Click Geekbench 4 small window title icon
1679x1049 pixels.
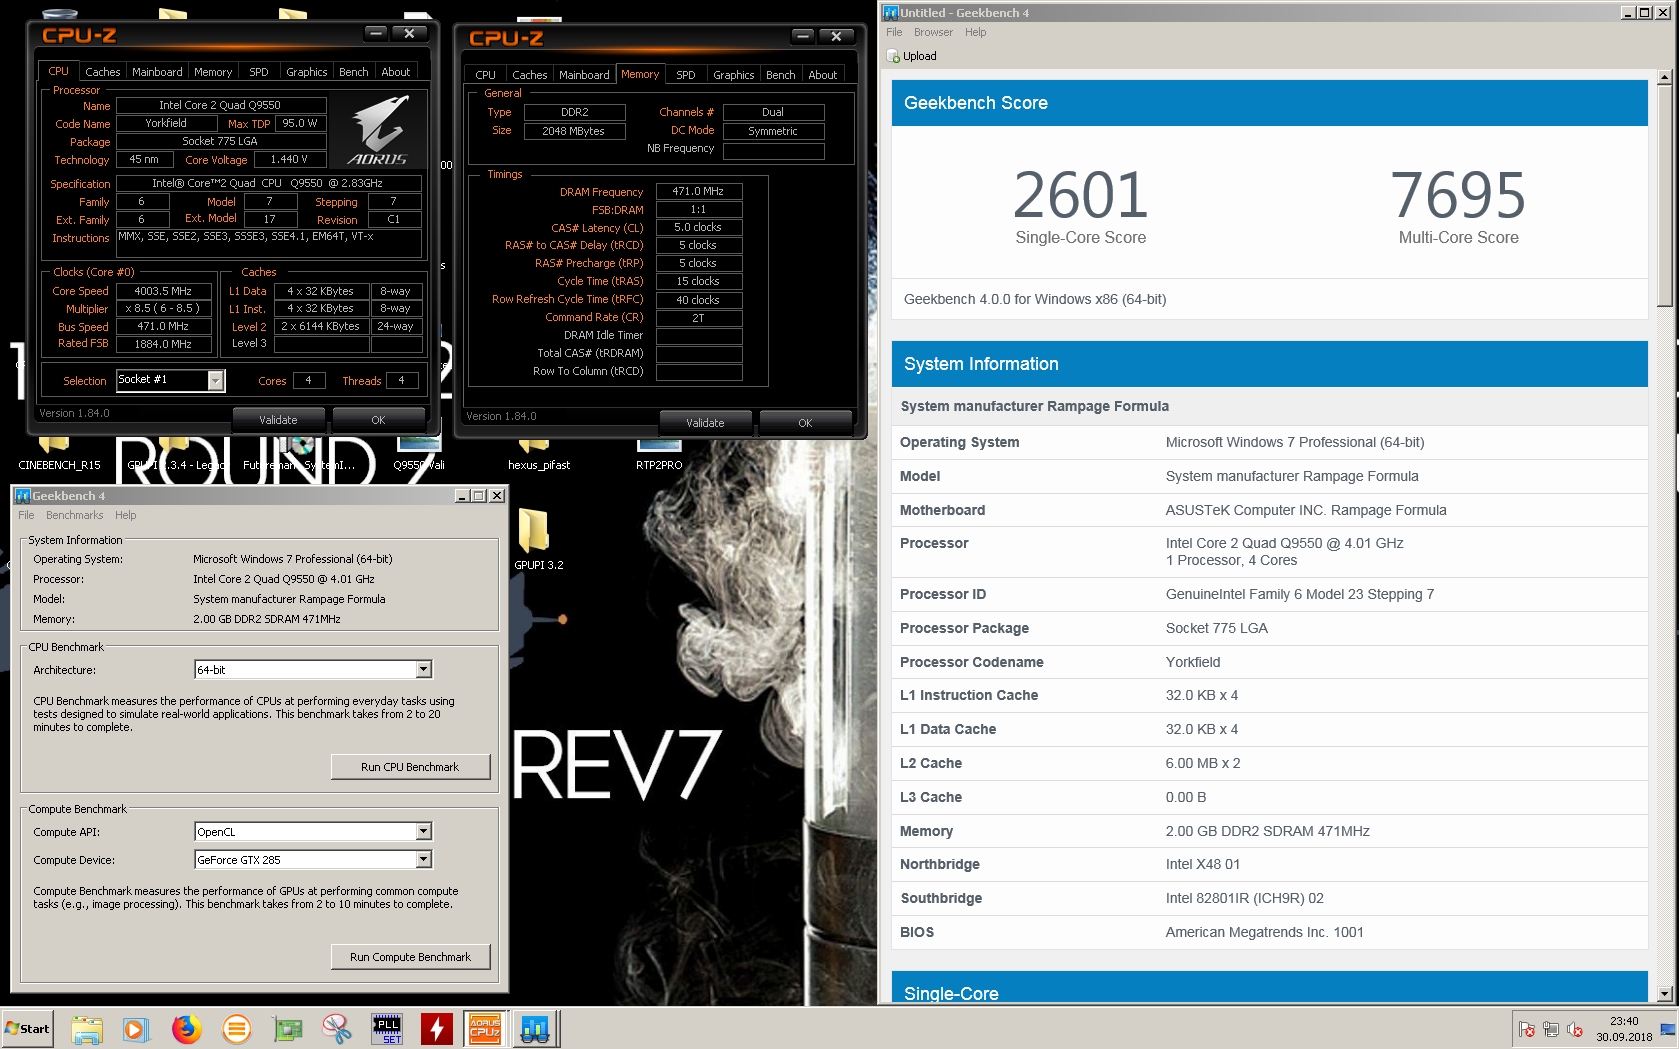[22, 496]
